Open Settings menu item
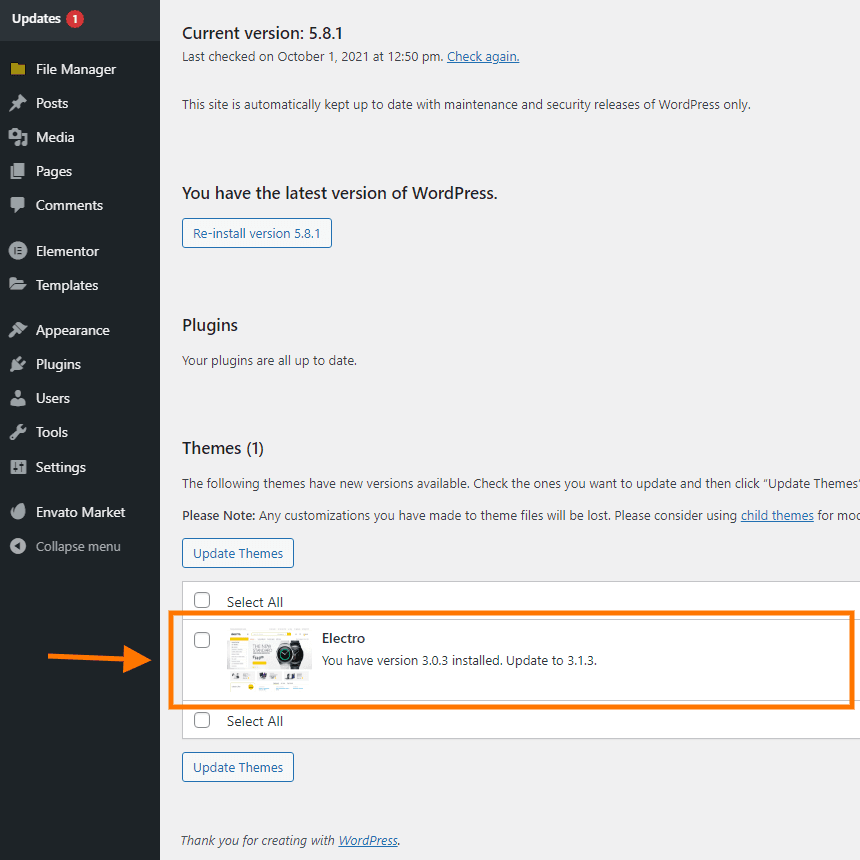This screenshot has height=860, width=860. coord(61,467)
